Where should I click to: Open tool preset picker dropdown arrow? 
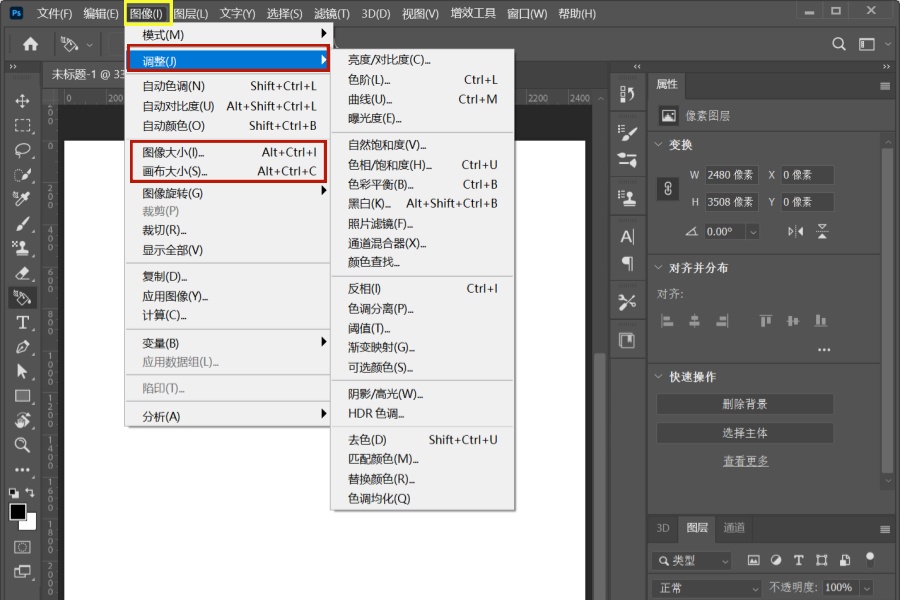pos(90,44)
